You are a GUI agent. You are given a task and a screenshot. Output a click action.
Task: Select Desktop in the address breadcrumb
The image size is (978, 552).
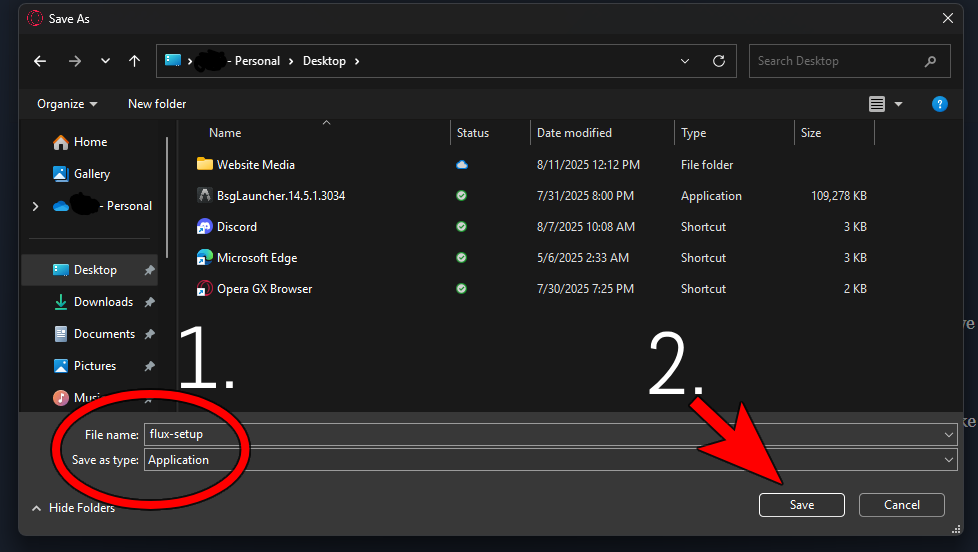pos(324,61)
